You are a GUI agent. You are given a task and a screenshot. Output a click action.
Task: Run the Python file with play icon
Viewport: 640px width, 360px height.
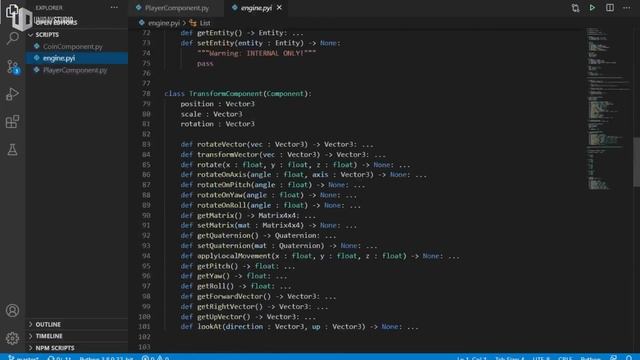pyautogui.click(x=592, y=8)
